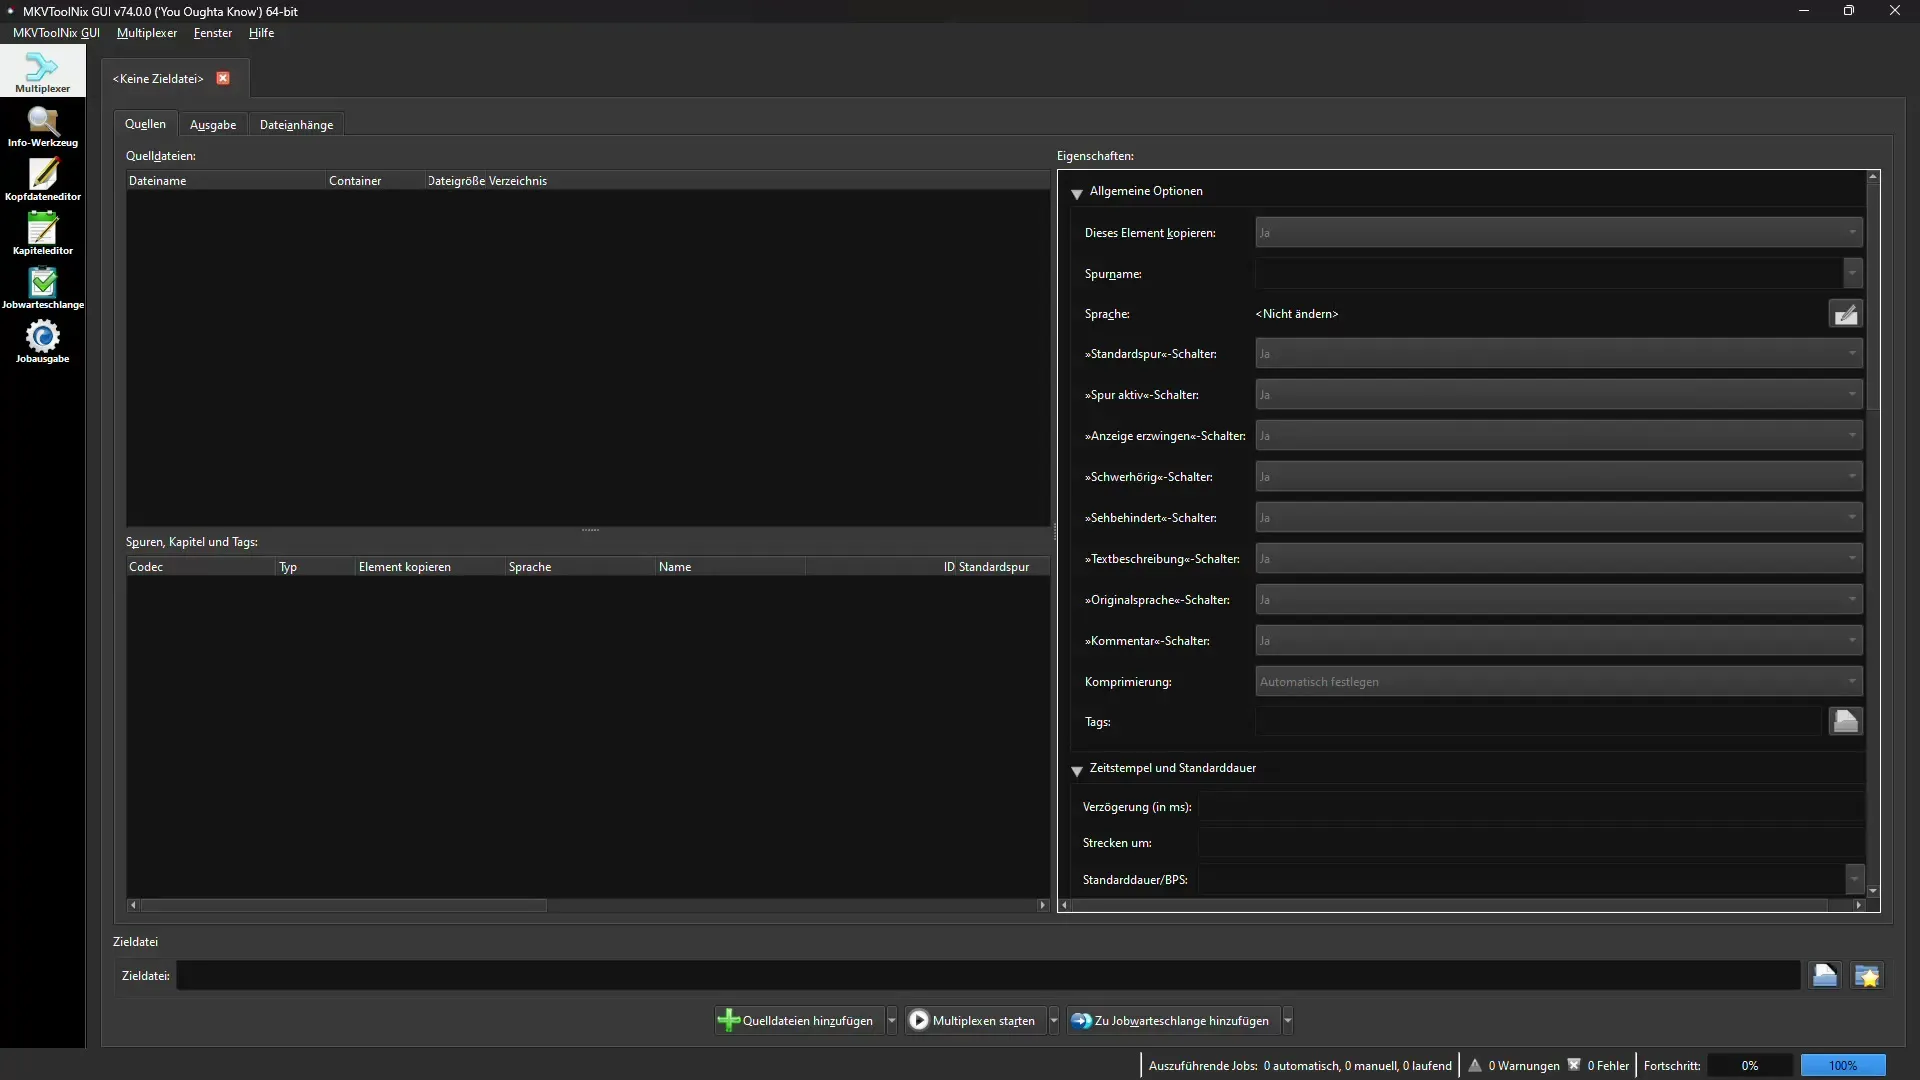1920x1080 pixels.
Task: Open the dropdown arrow beside Zu Jobwarteschlange hinzufügen
Action: point(1288,1021)
